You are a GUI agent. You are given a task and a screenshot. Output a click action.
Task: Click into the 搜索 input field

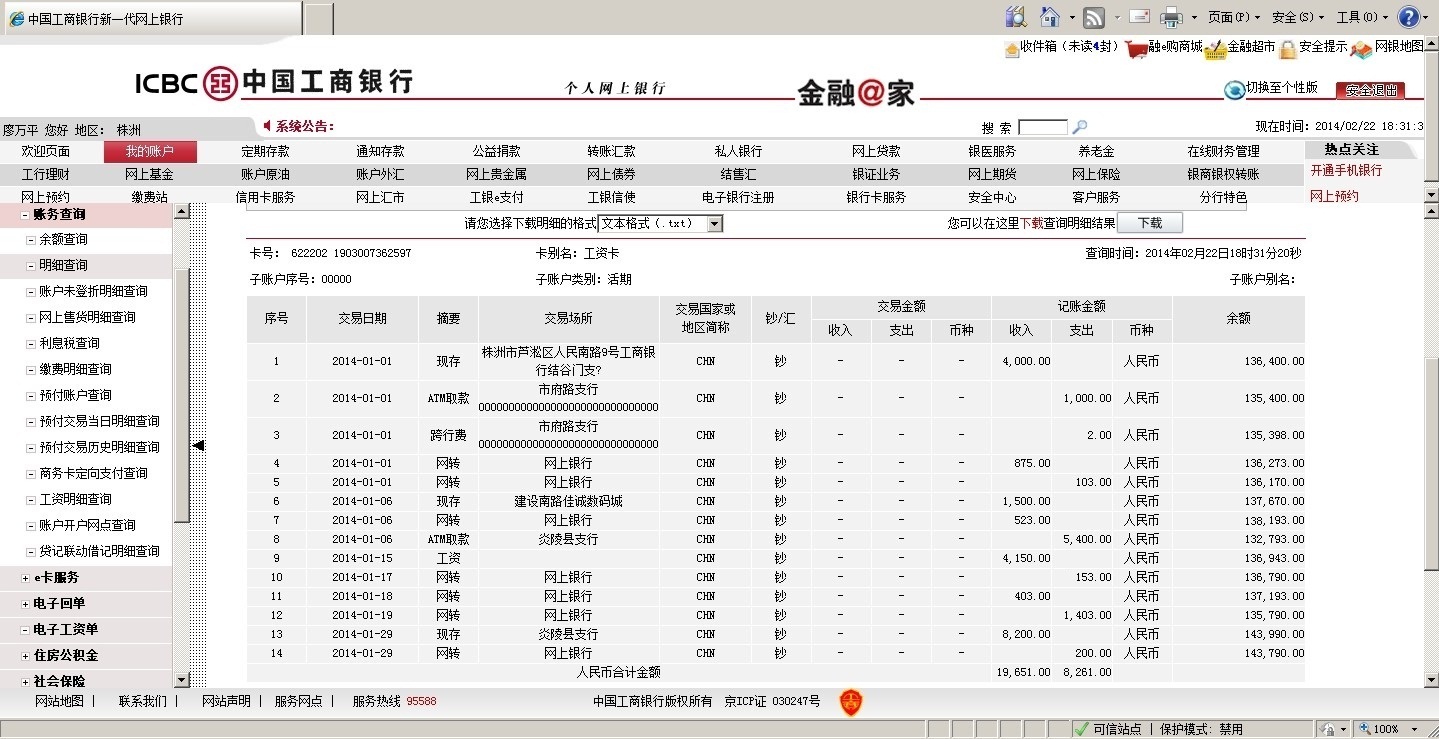click(1042, 127)
